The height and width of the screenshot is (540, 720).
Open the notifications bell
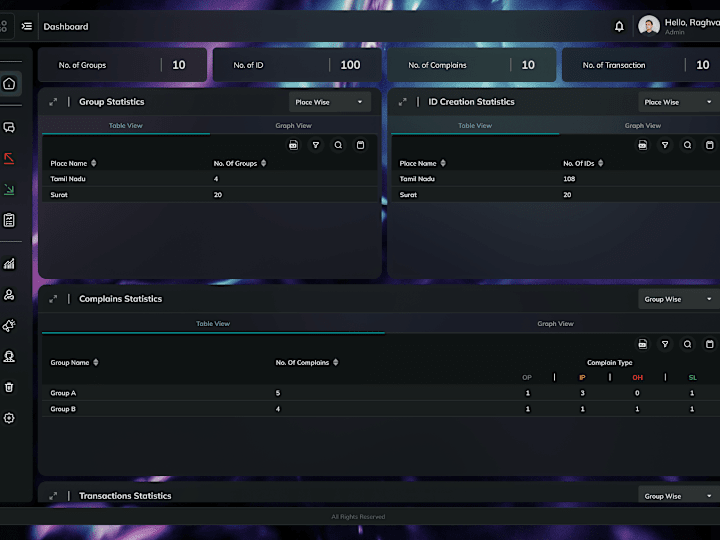point(619,27)
